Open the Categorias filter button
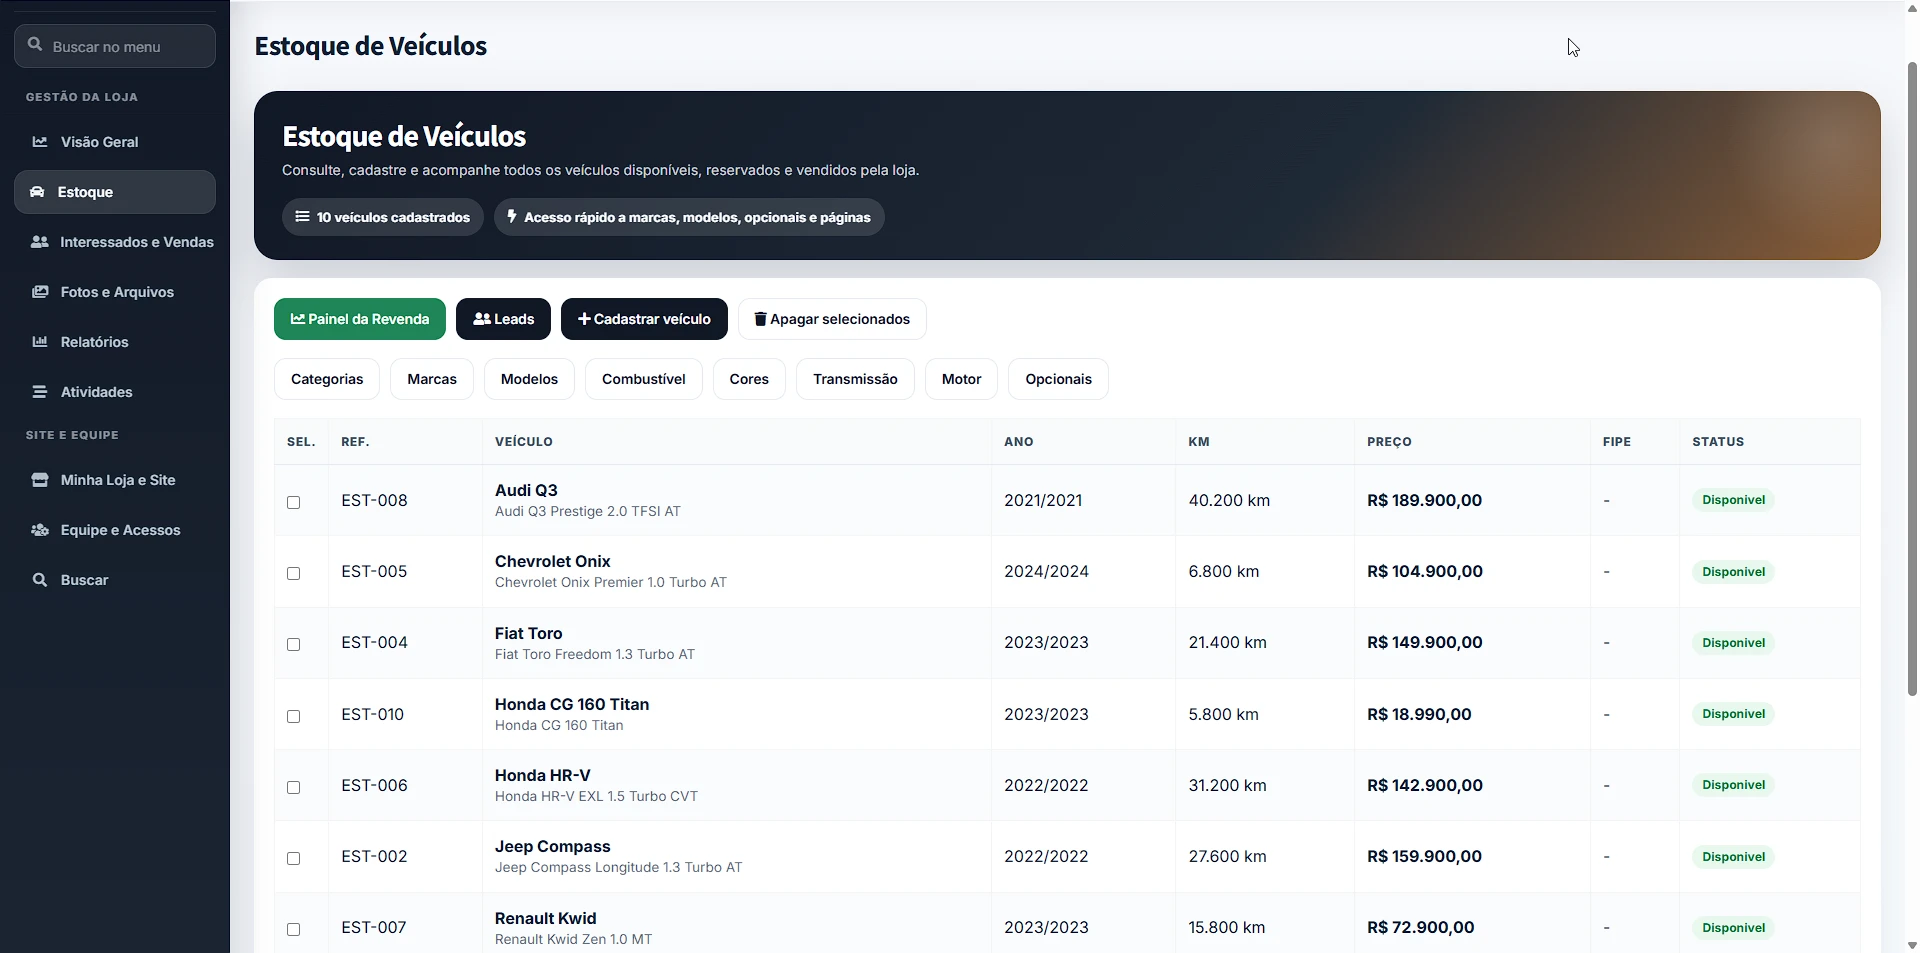This screenshot has height=953, width=1920. click(x=327, y=379)
